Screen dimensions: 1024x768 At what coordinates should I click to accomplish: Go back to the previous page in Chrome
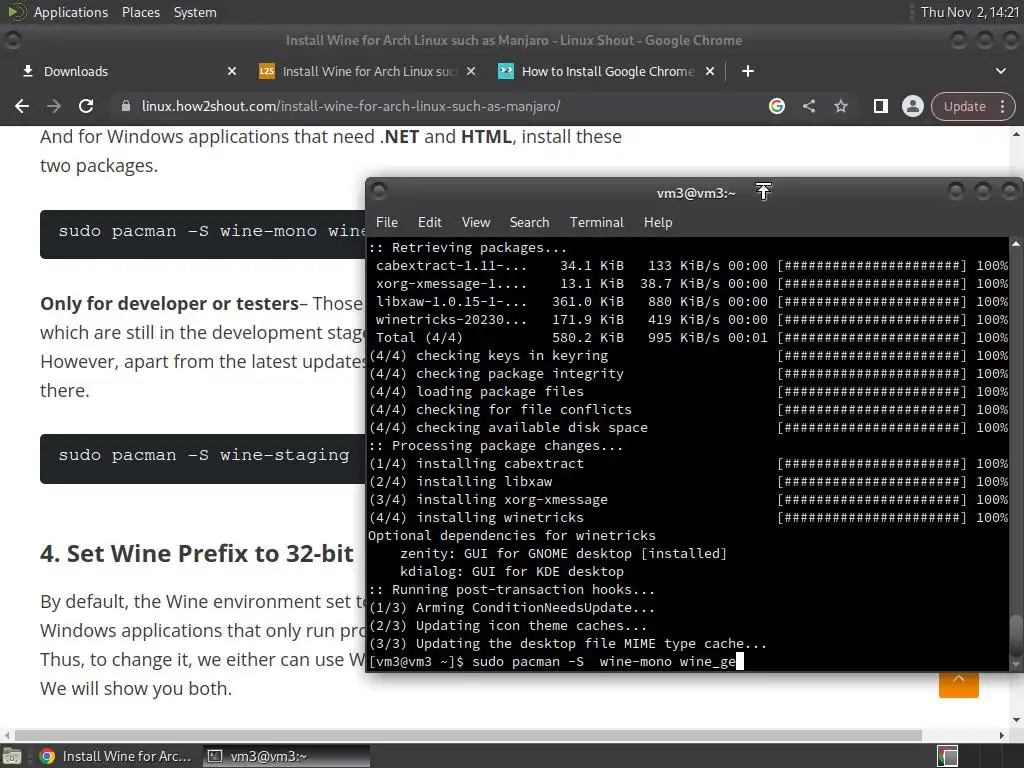pos(22,106)
